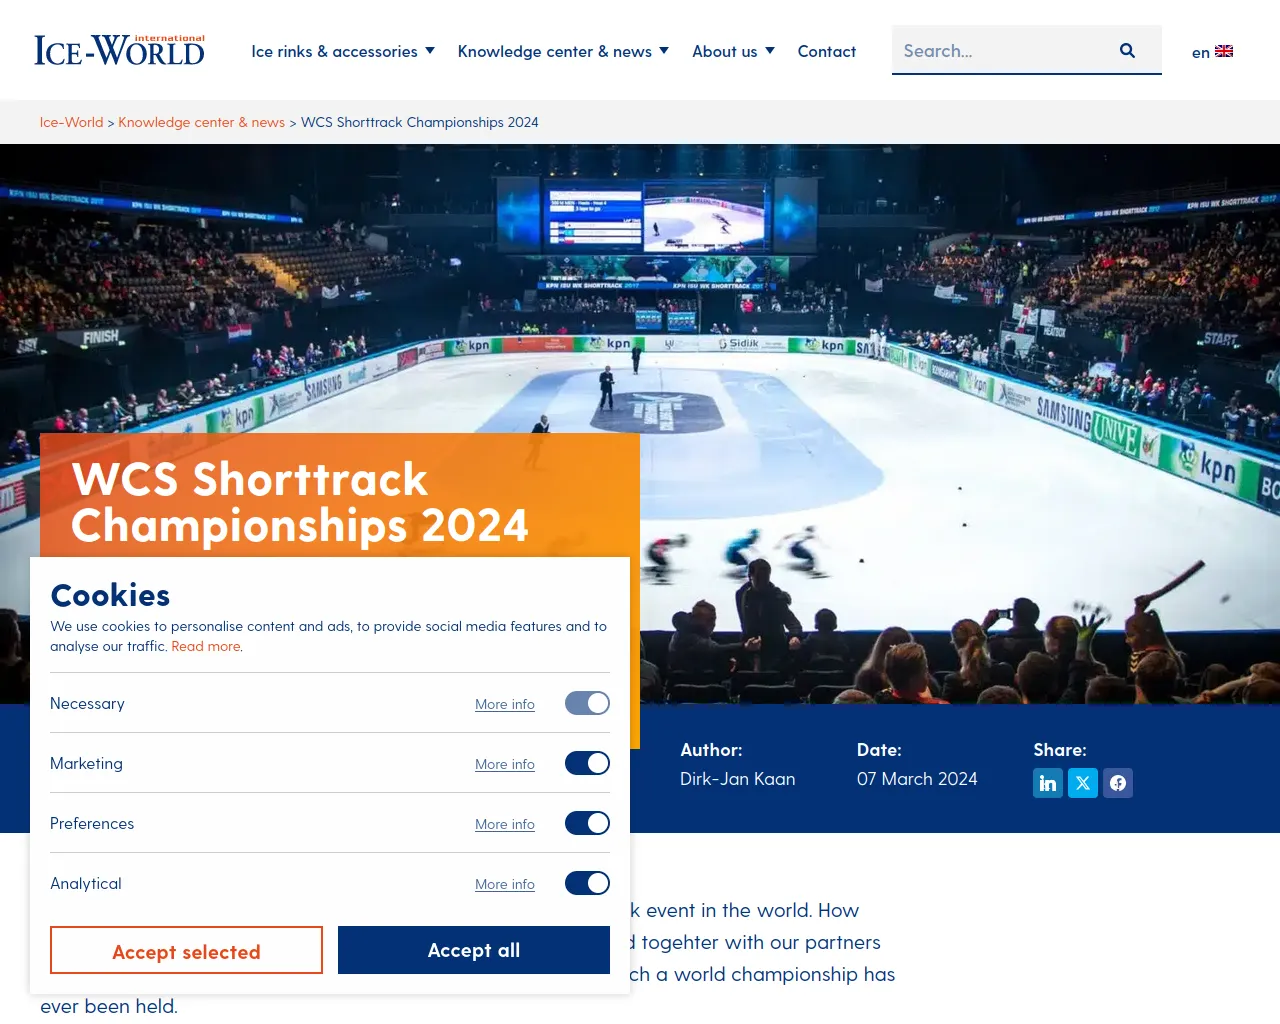1280x1024 pixels.
Task: Click the Date: label
Action: click(879, 750)
